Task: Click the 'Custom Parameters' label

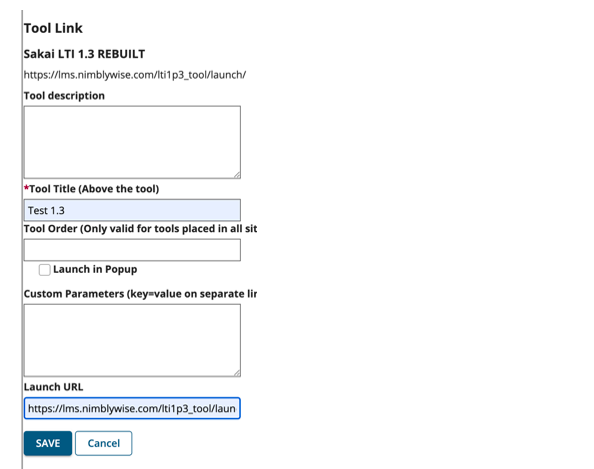Action: 141,294
